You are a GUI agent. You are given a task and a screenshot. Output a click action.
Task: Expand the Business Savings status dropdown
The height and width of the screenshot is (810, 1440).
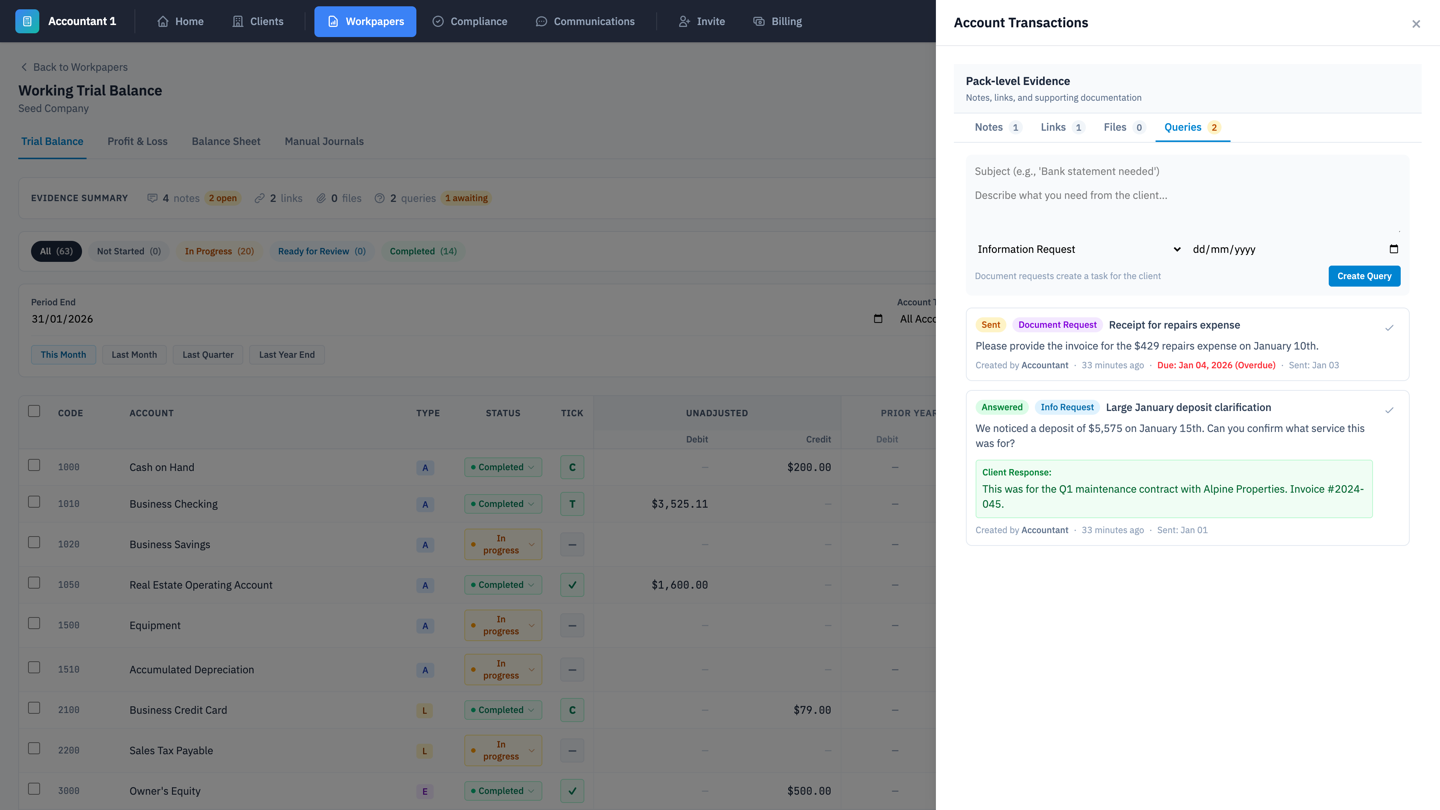pyautogui.click(x=502, y=544)
